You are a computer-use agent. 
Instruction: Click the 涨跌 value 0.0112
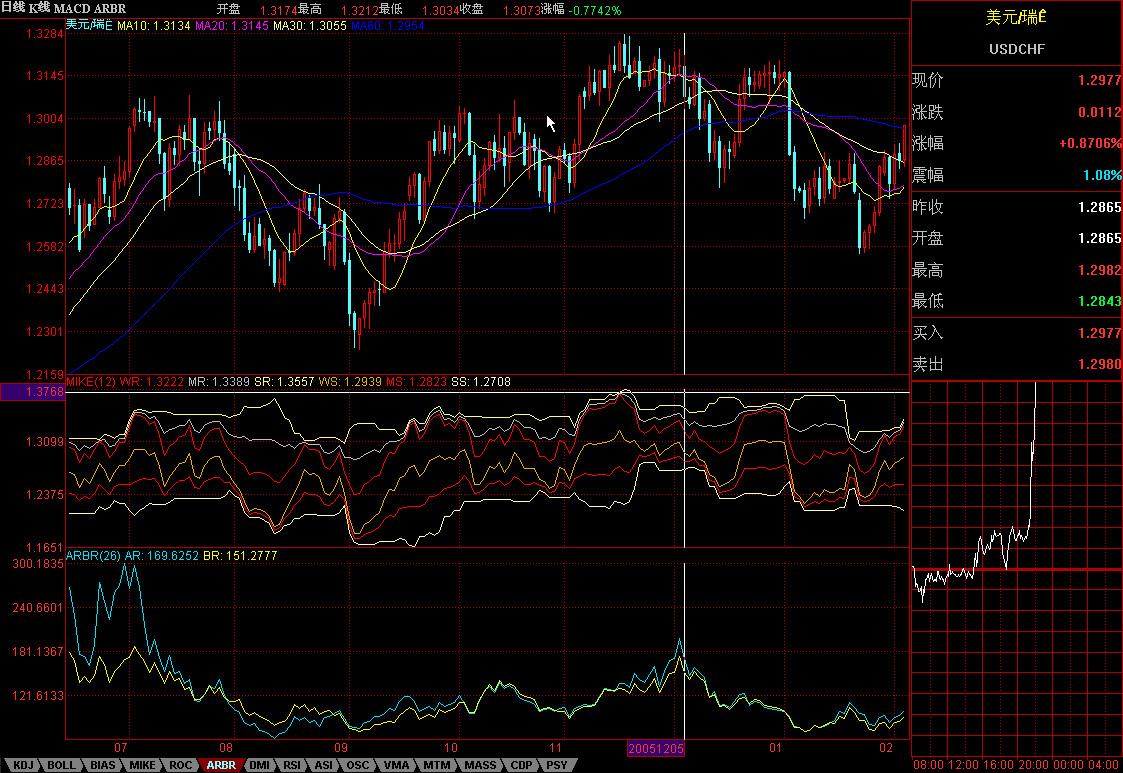click(1099, 112)
